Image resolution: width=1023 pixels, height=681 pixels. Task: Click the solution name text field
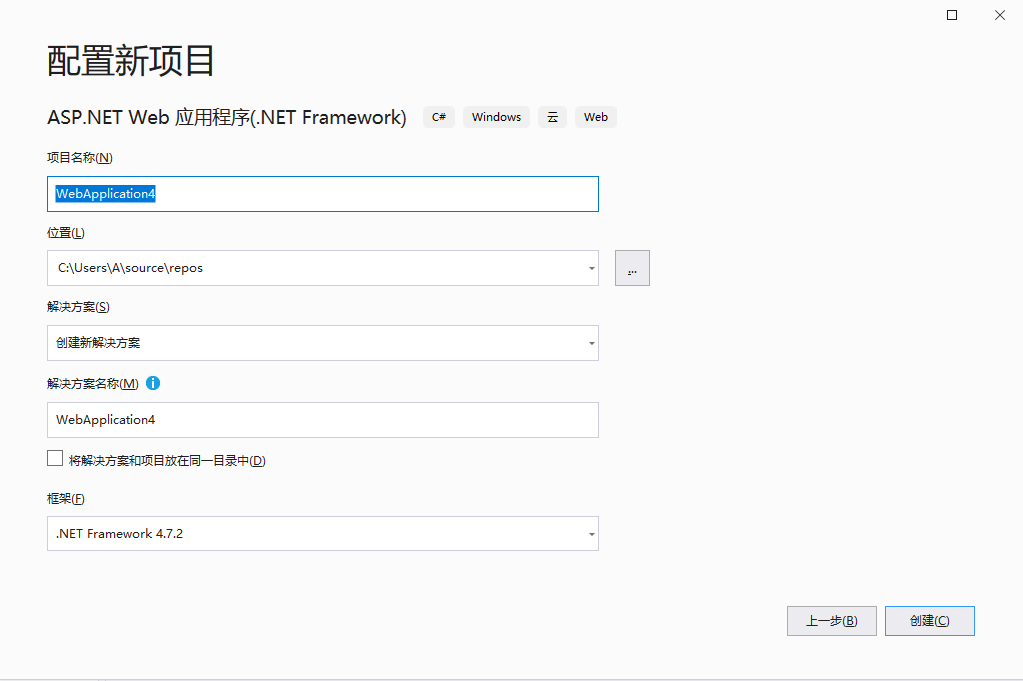[320, 419]
